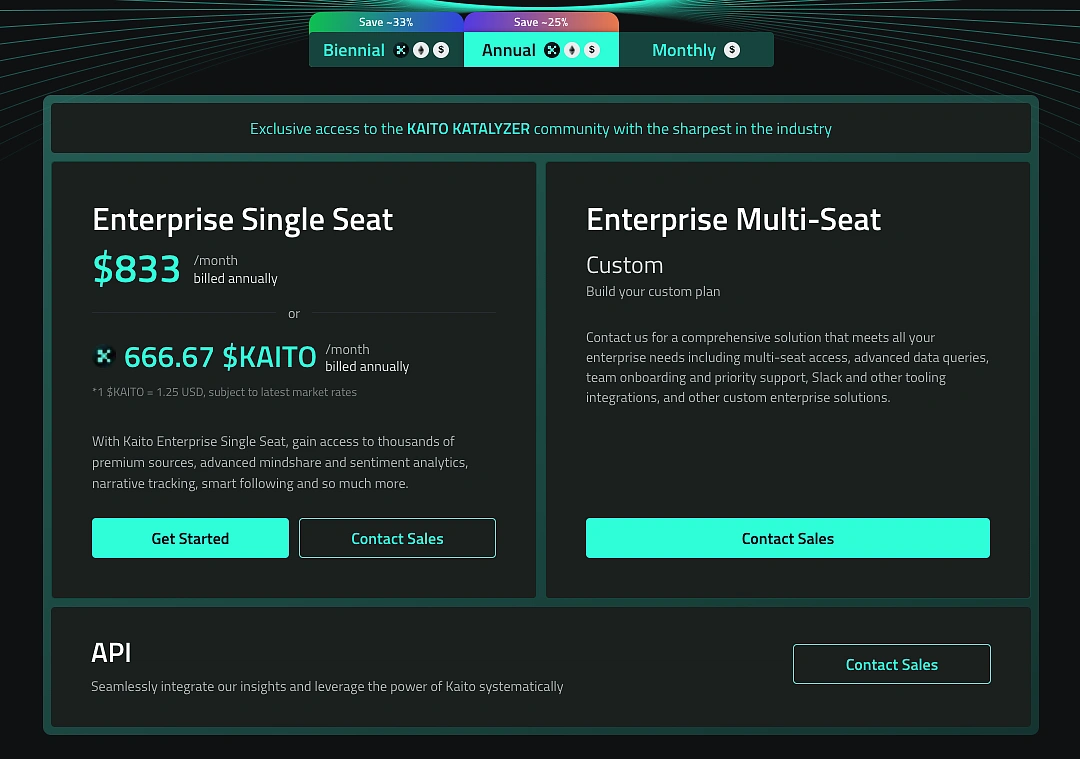Click the KAITO logo beside the 666.67 price
Screen dimensions: 1080x759
[104, 356]
